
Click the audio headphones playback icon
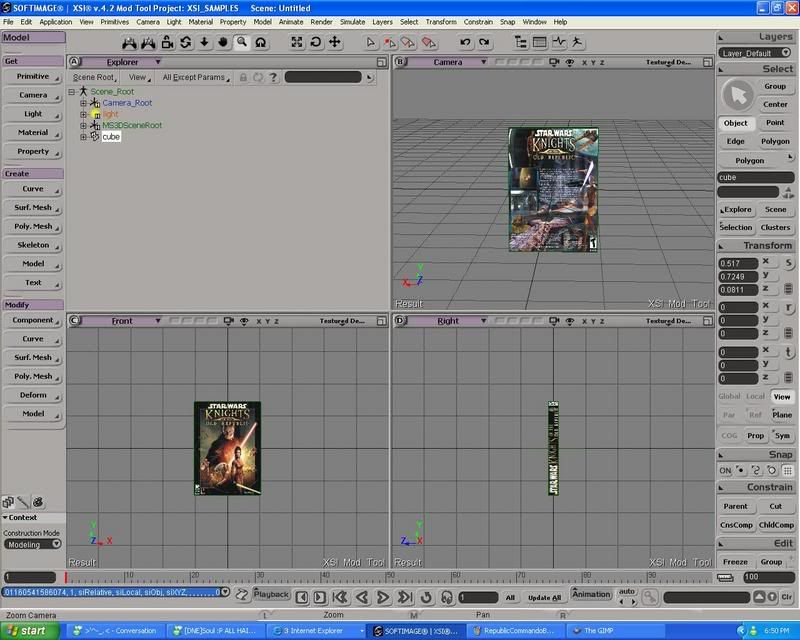(x=446, y=597)
